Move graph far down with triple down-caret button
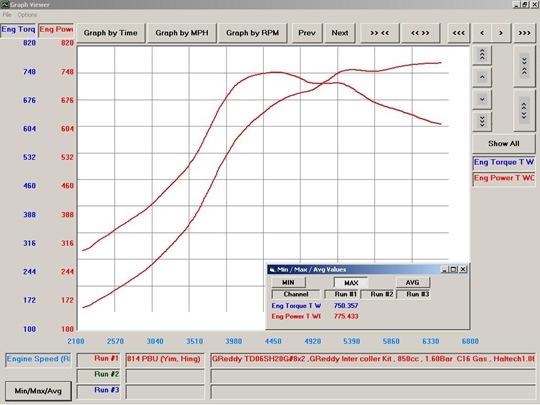540x405 pixels. coord(482,121)
